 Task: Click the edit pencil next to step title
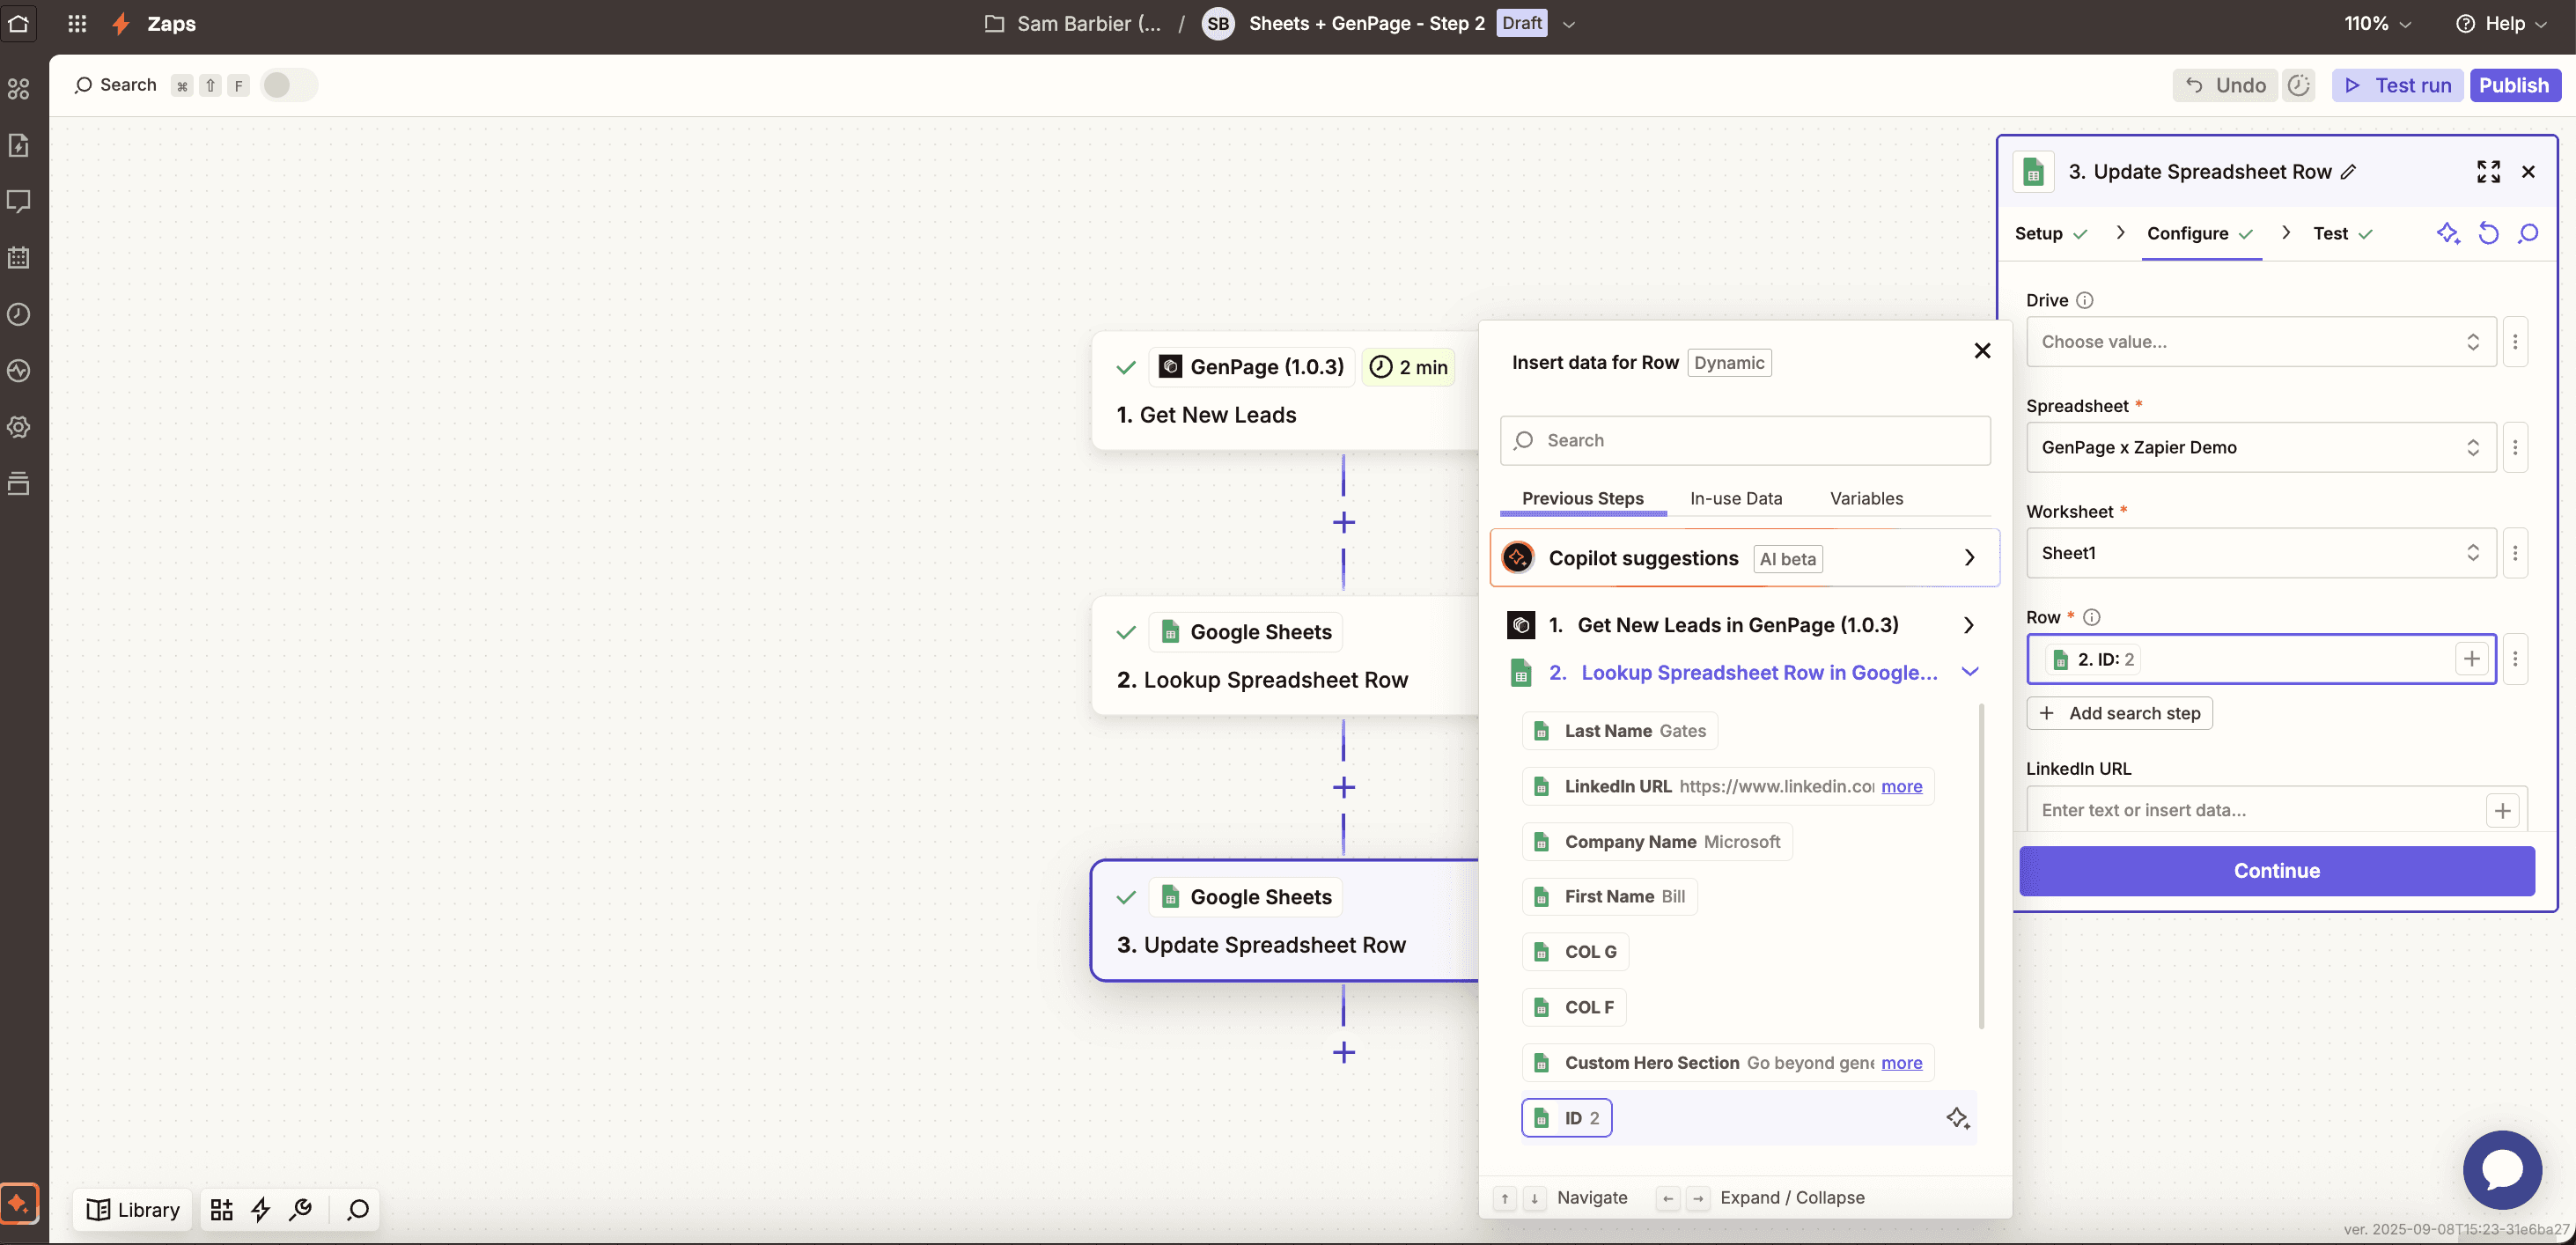2349,172
